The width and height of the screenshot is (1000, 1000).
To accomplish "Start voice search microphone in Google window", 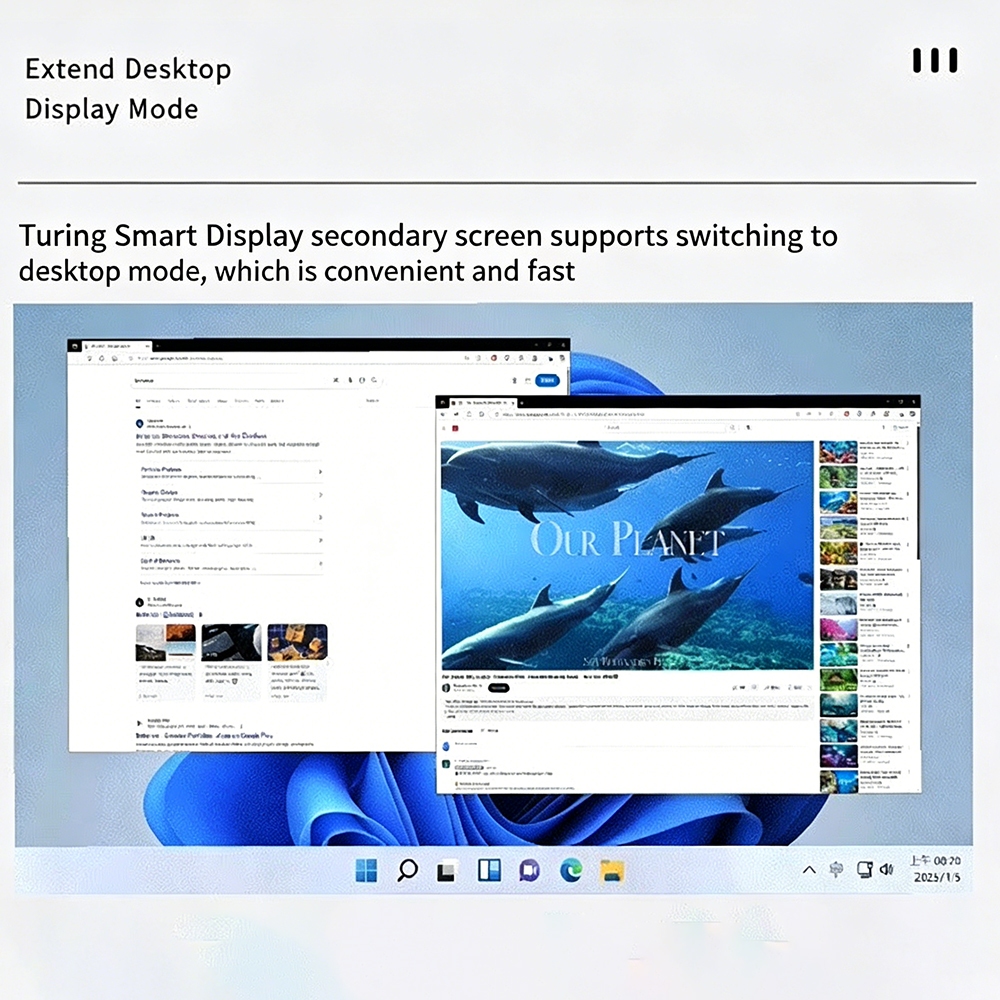I will (x=350, y=380).
